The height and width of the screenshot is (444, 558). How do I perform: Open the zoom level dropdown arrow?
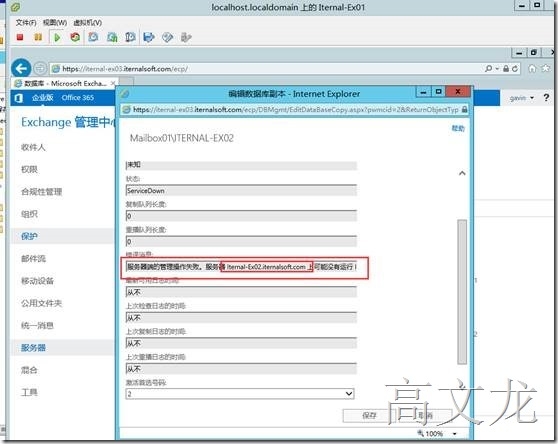tap(454, 433)
